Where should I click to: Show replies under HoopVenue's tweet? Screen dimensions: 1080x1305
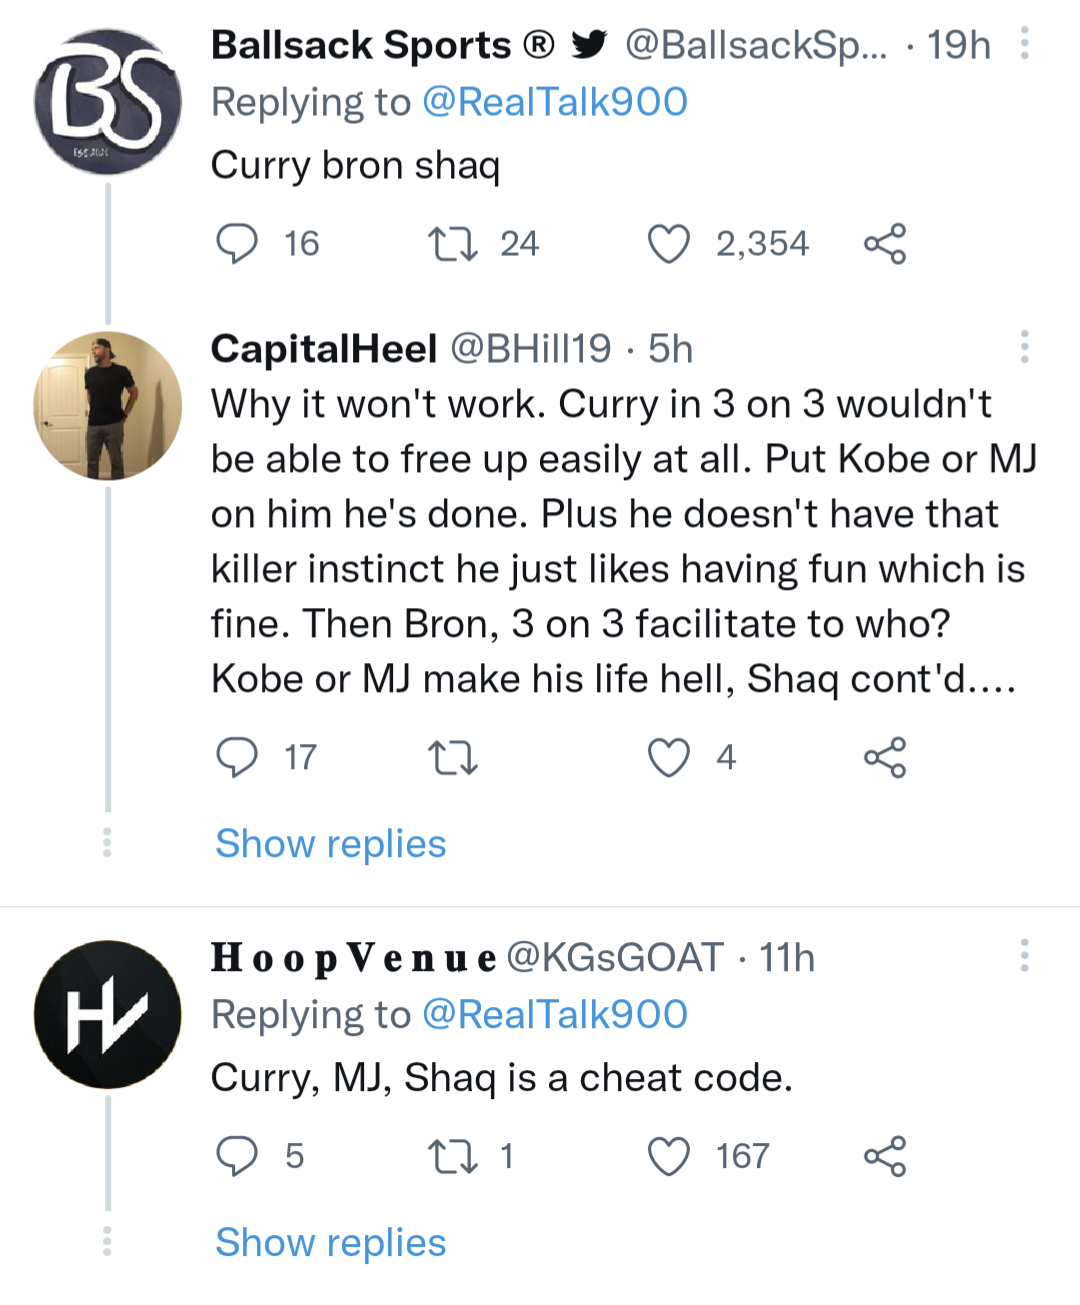[x=331, y=1243]
